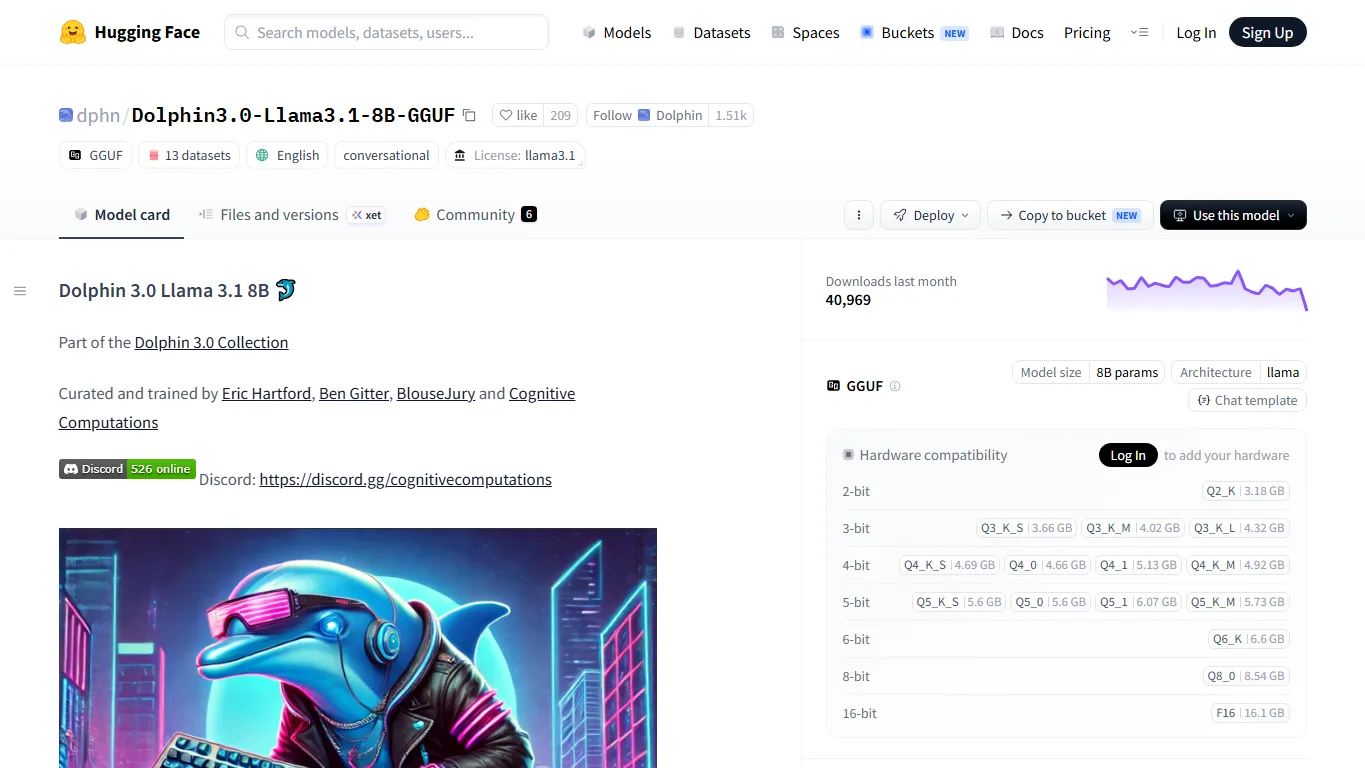Click the GGUF tag
Viewport: 1365px width, 768px height.
(96, 155)
